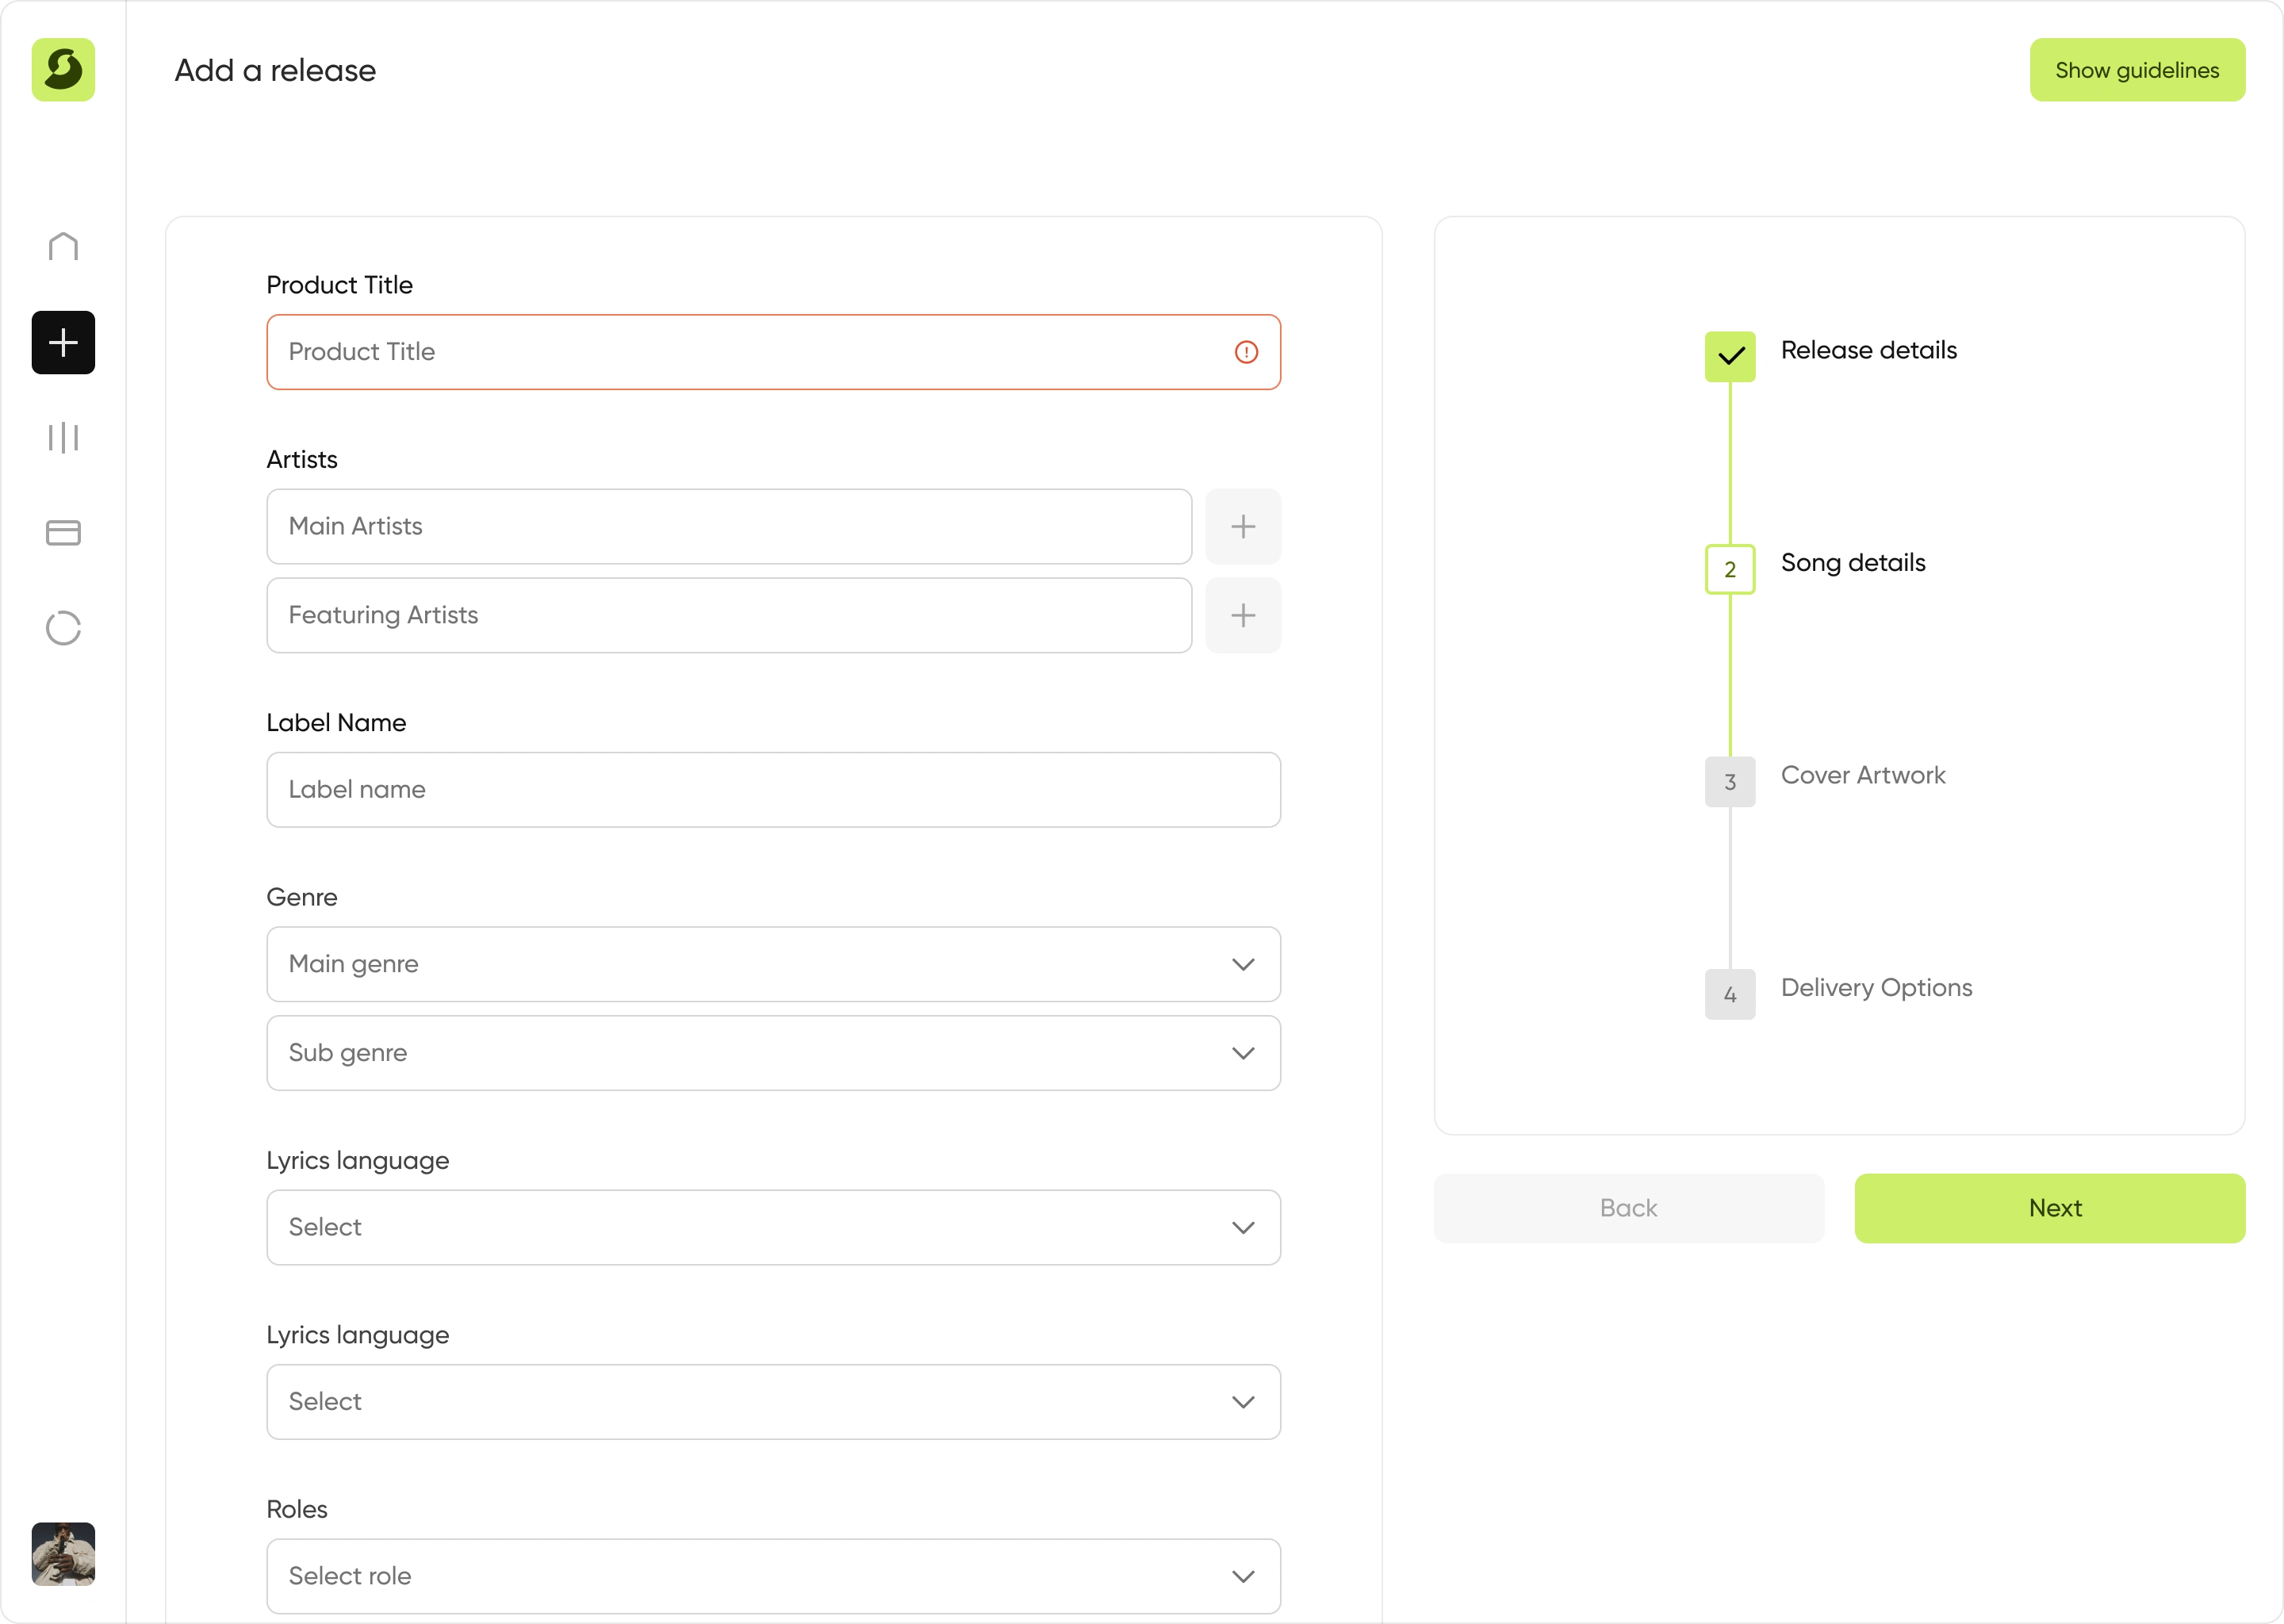Open the Select role dropdown
This screenshot has width=2284, height=1624.
pyautogui.click(x=773, y=1576)
